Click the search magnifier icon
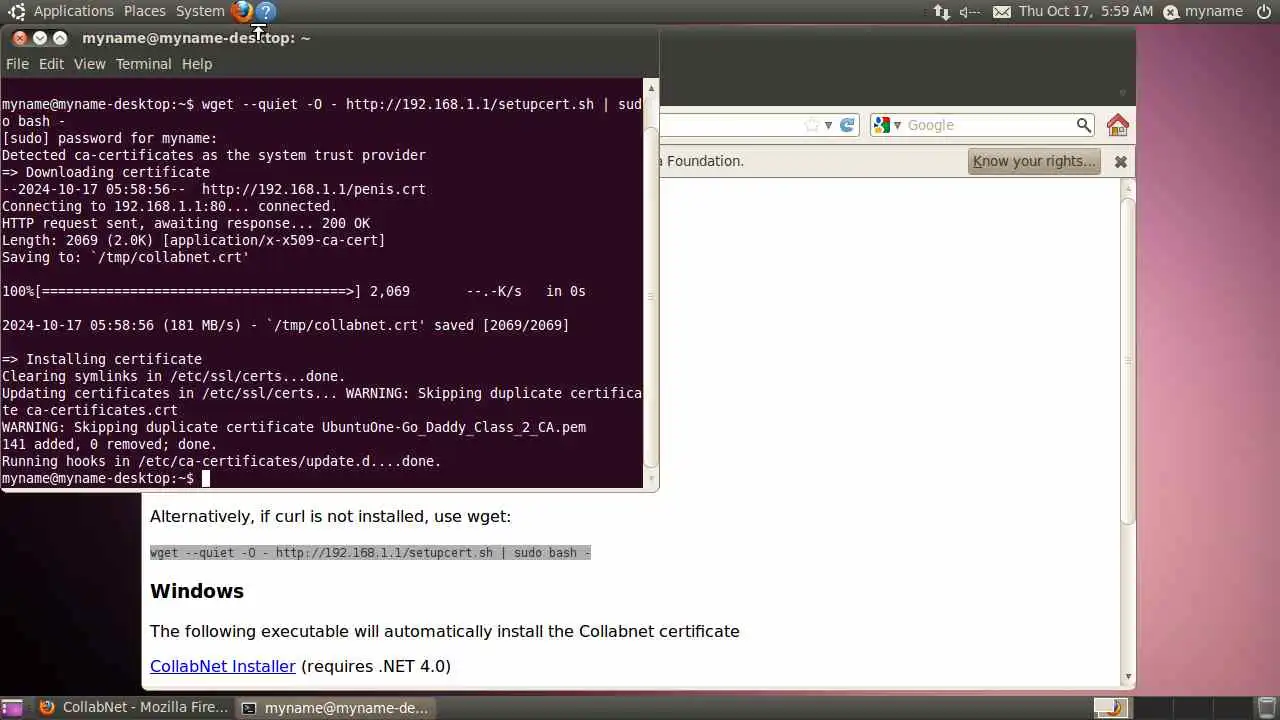1280x720 pixels. tap(1083, 125)
